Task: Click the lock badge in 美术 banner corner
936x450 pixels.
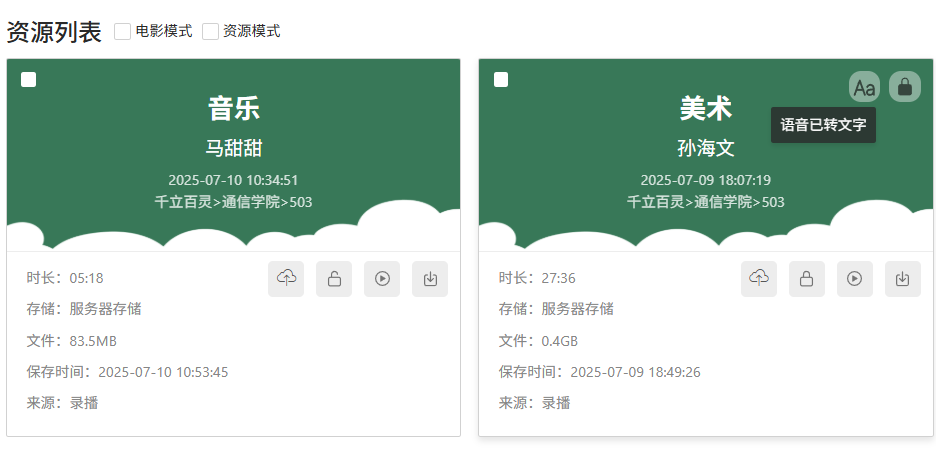Action: tap(905, 88)
